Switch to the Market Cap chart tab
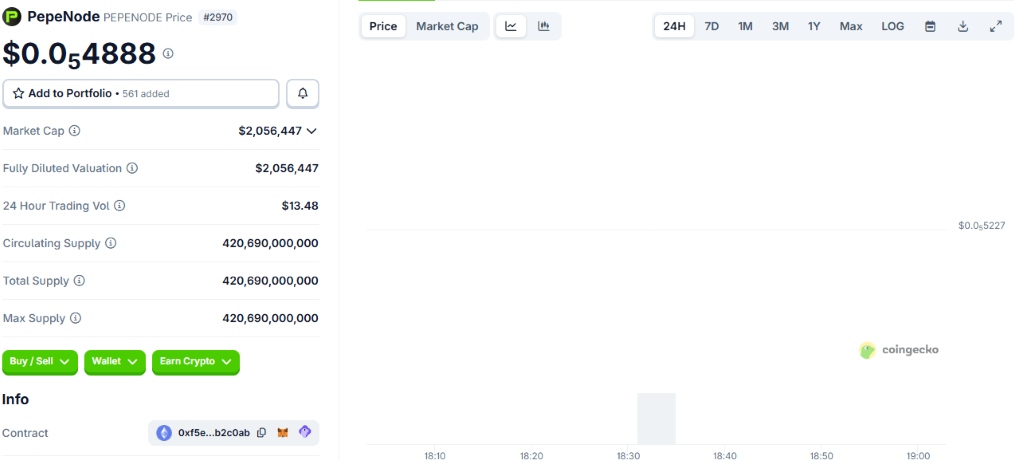The height and width of the screenshot is (461, 1024). point(447,26)
